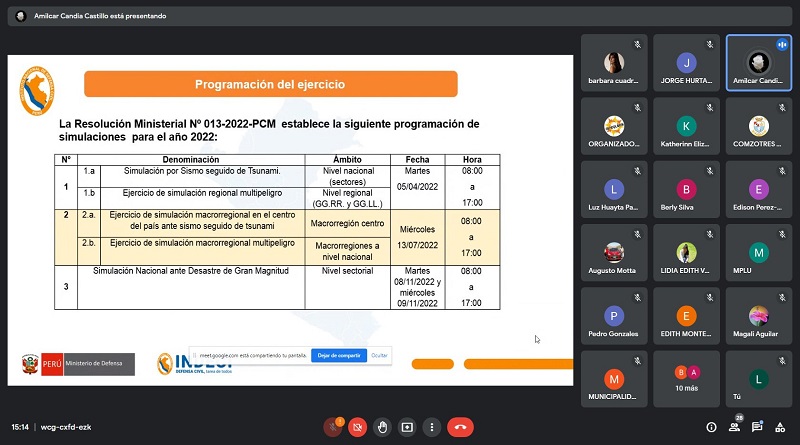Click the '15:14' clock text
Image resolution: width=800 pixels, height=445 pixels.
click(x=20, y=427)
